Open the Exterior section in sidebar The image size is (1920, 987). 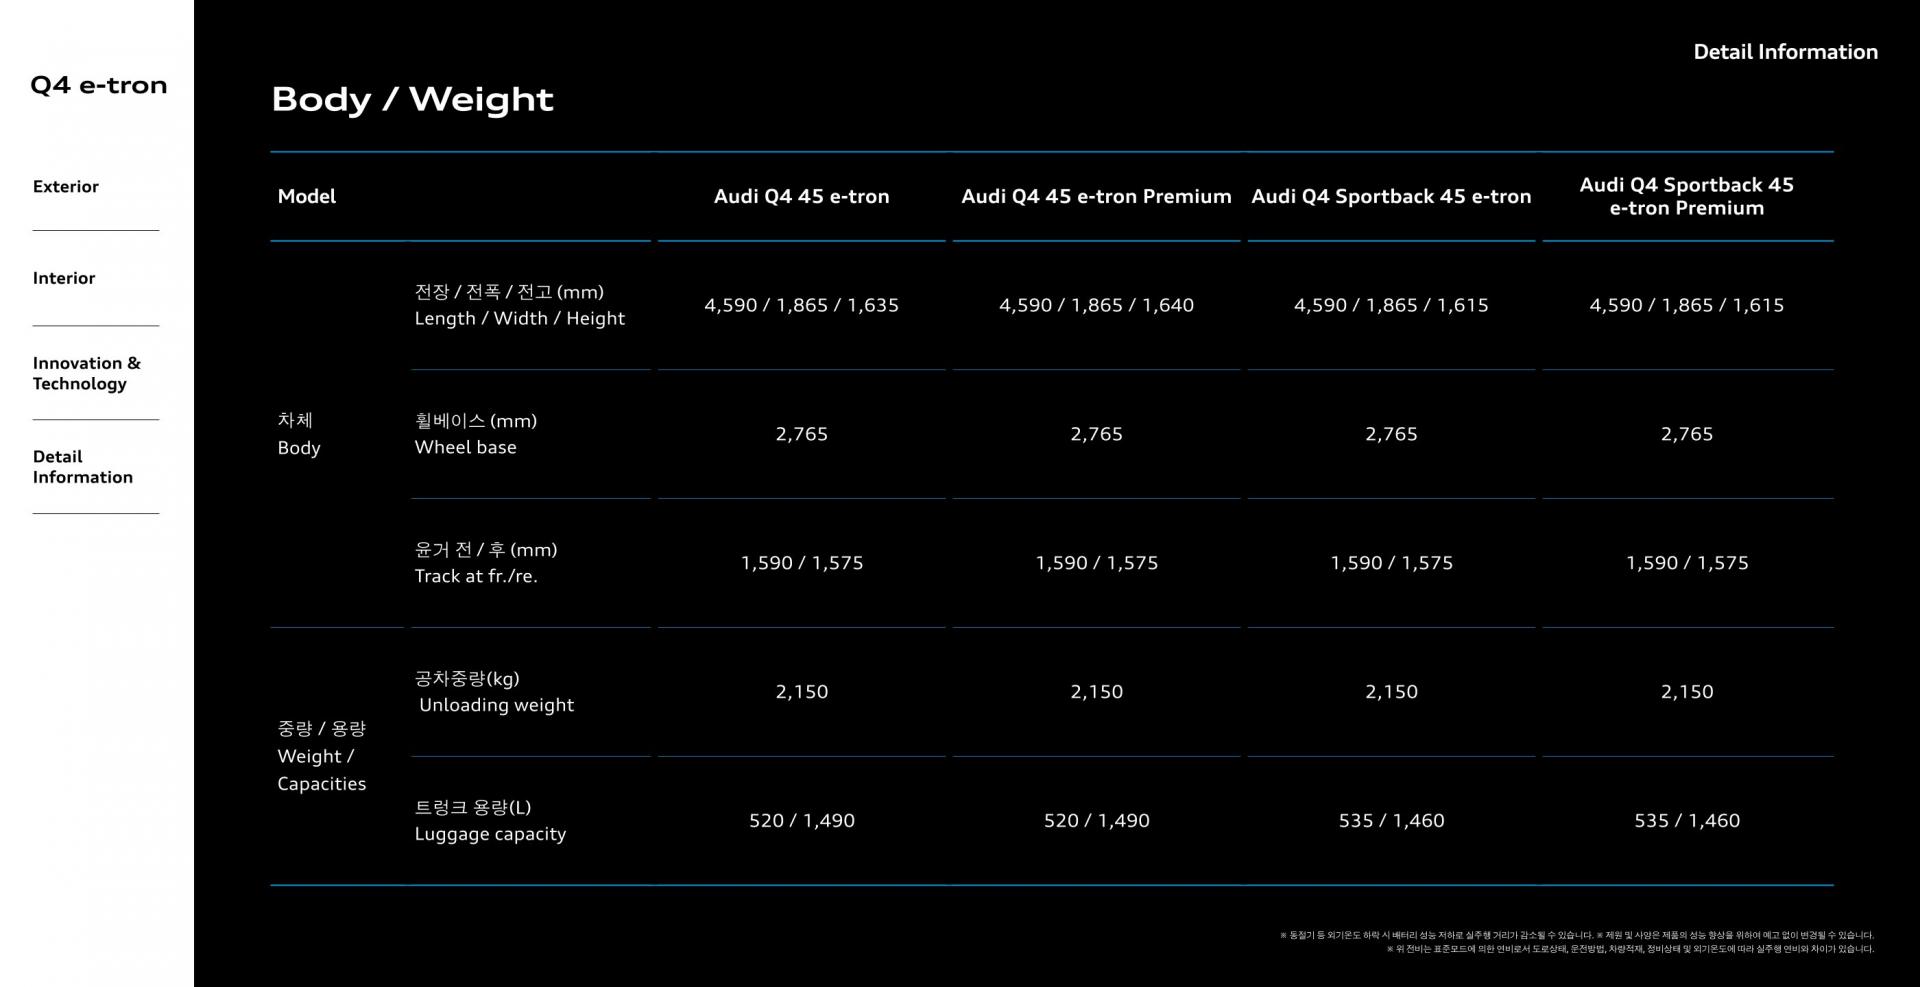pyautogui.click(x=66, y=187)
